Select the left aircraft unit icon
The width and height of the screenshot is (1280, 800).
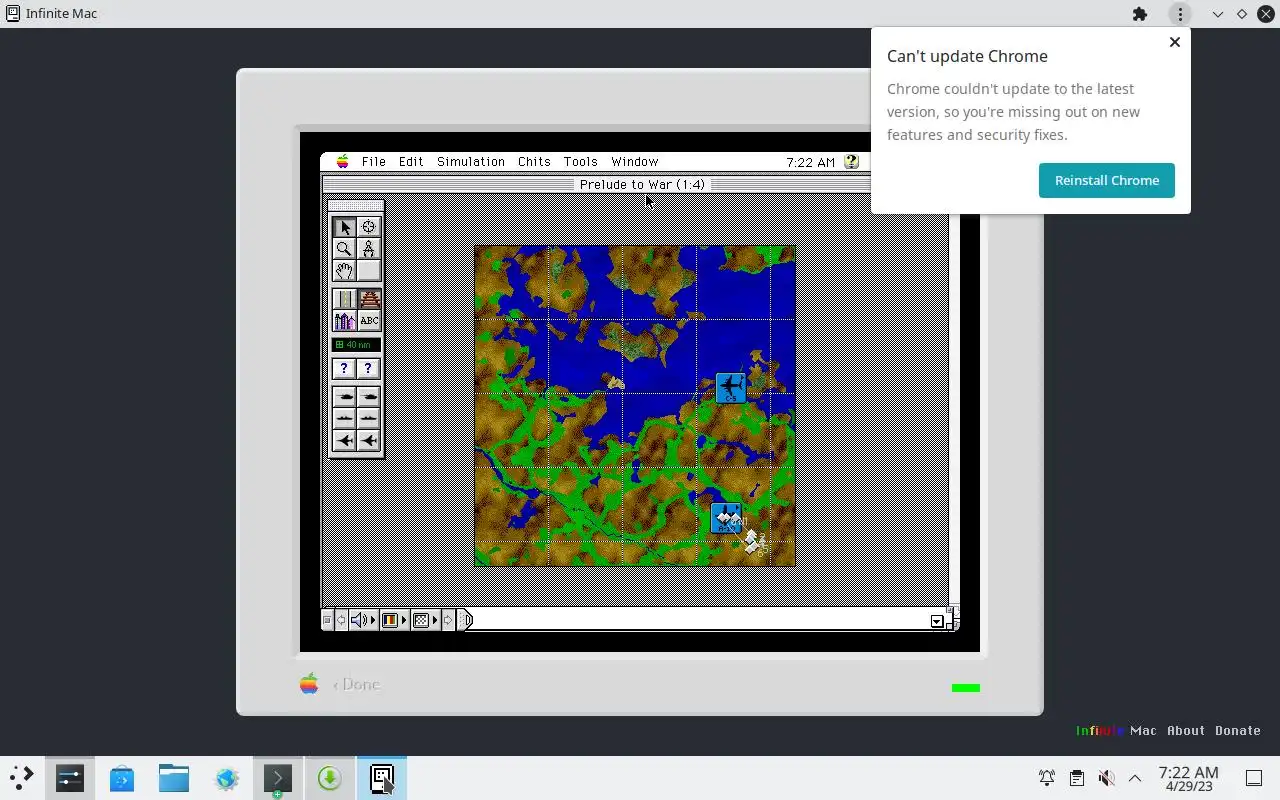pos(344,440)
